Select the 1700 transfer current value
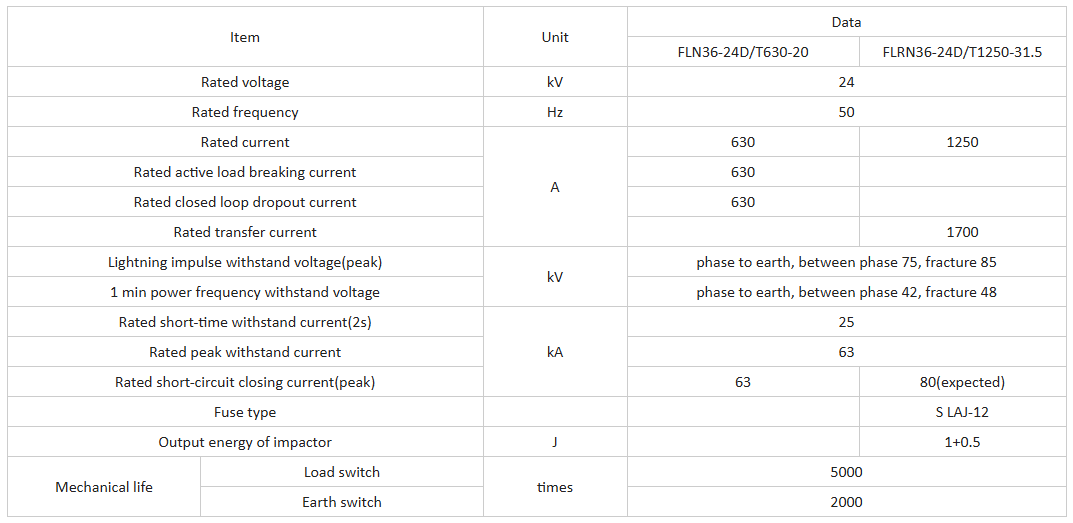The width and height of the screenshot is (1073, 523). [x=962, y=232]
